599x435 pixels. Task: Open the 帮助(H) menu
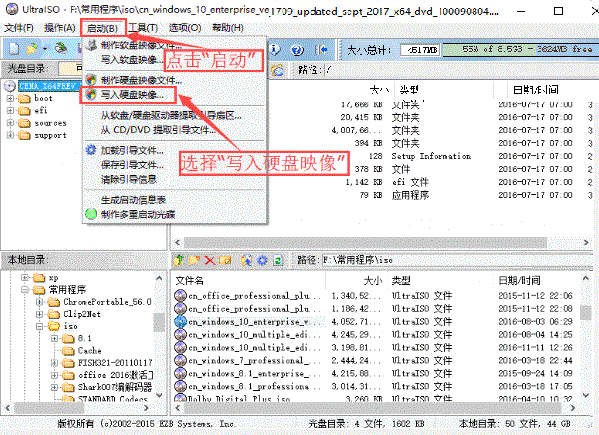coord(228,28)
